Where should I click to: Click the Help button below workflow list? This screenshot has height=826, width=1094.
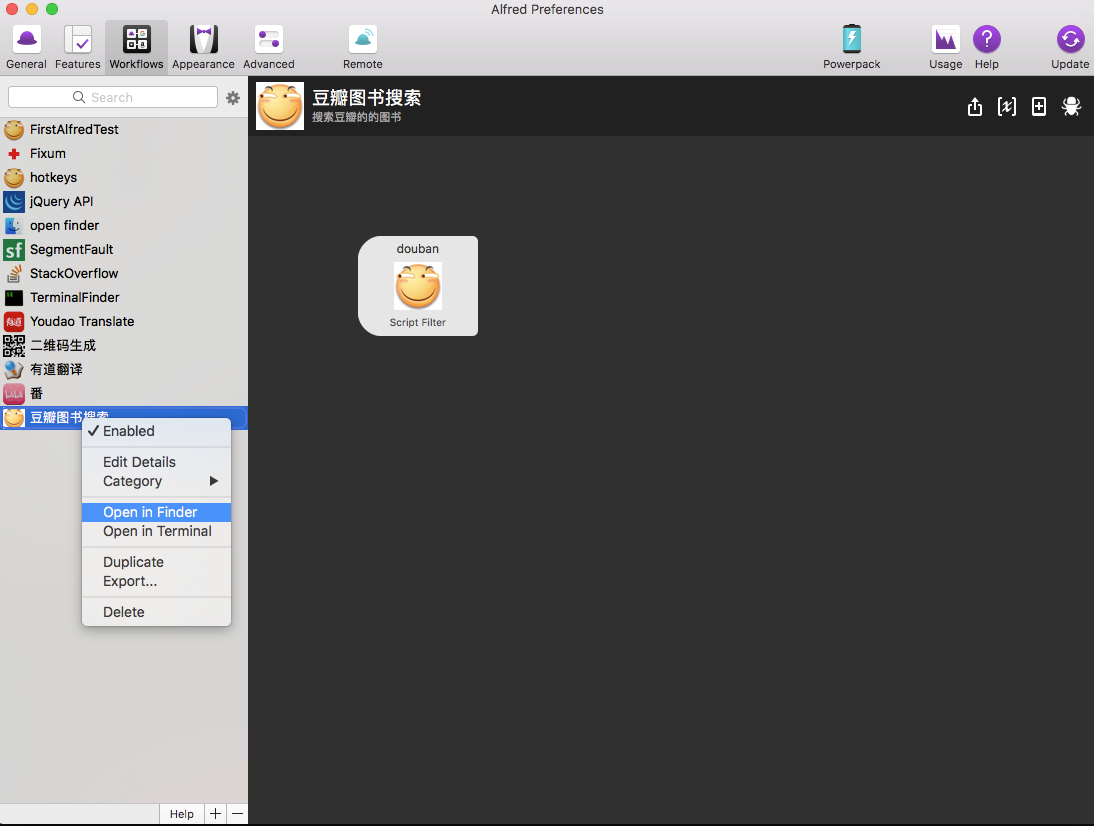pos(181,814)
